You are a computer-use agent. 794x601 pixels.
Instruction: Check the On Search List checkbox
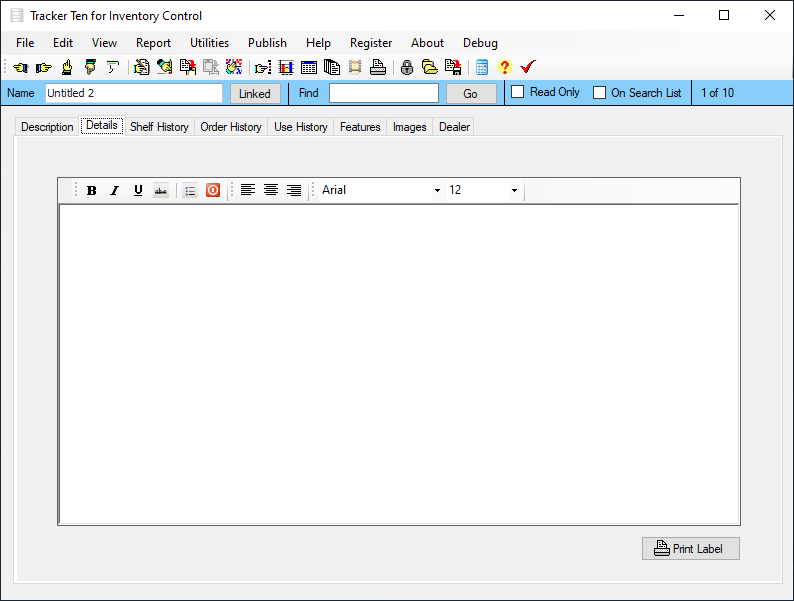(x=599, y=93)
